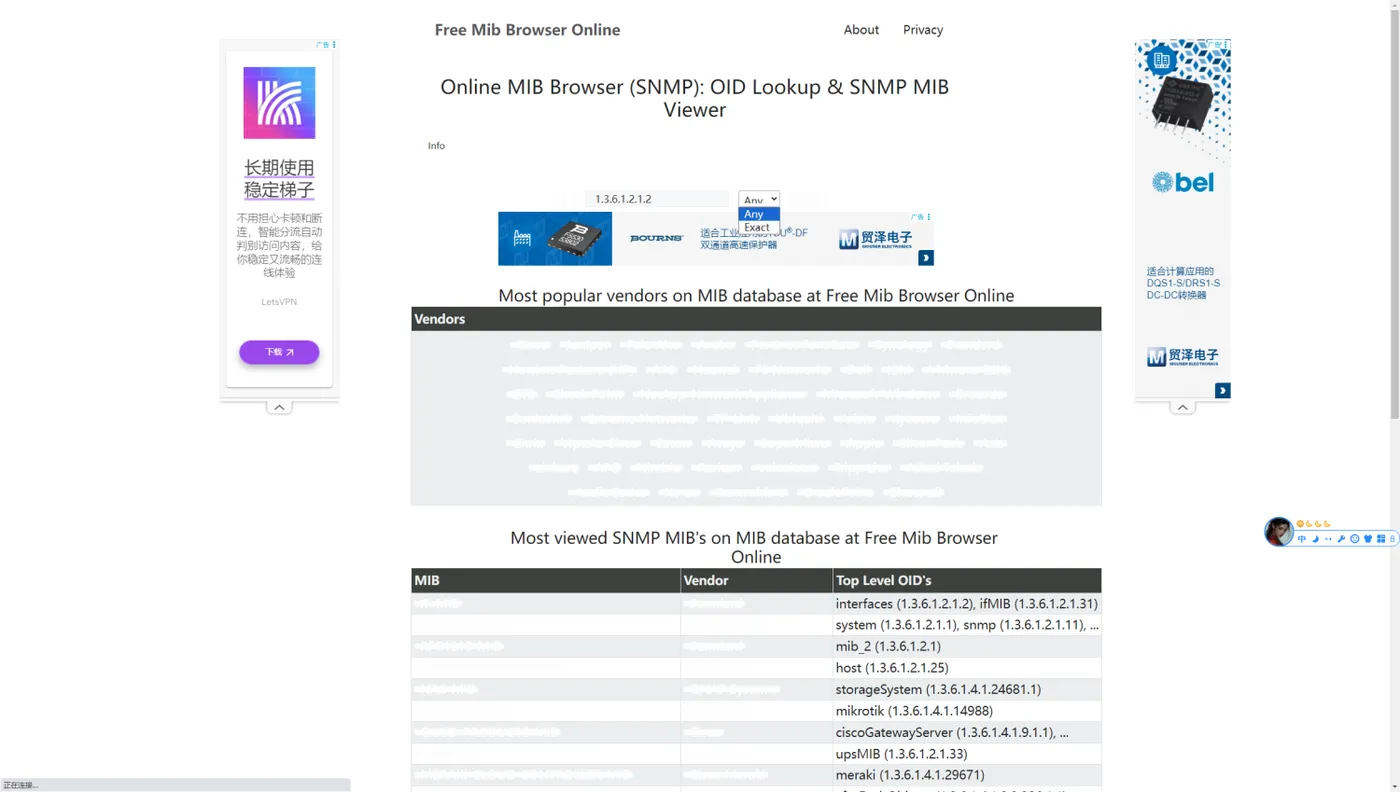Open the grid toolbox icon on floating toolbar
1400x792 pixels.
(x=1381, y=539)
